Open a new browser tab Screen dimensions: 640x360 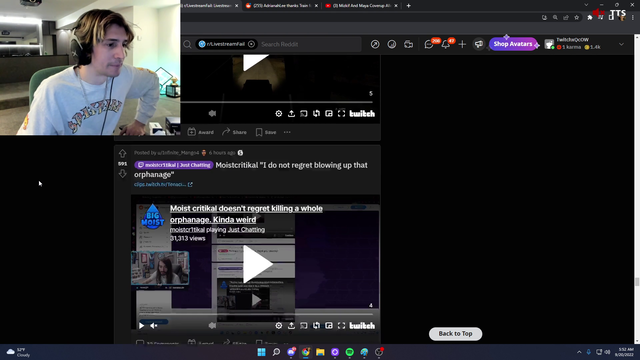[409, 6]
